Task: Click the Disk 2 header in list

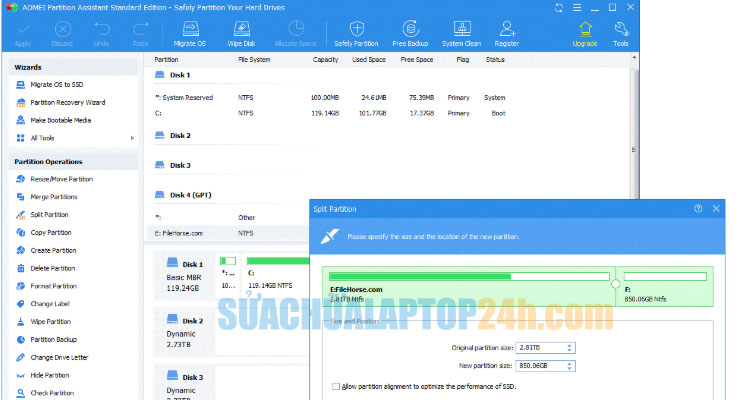Action: pos(173,135)
